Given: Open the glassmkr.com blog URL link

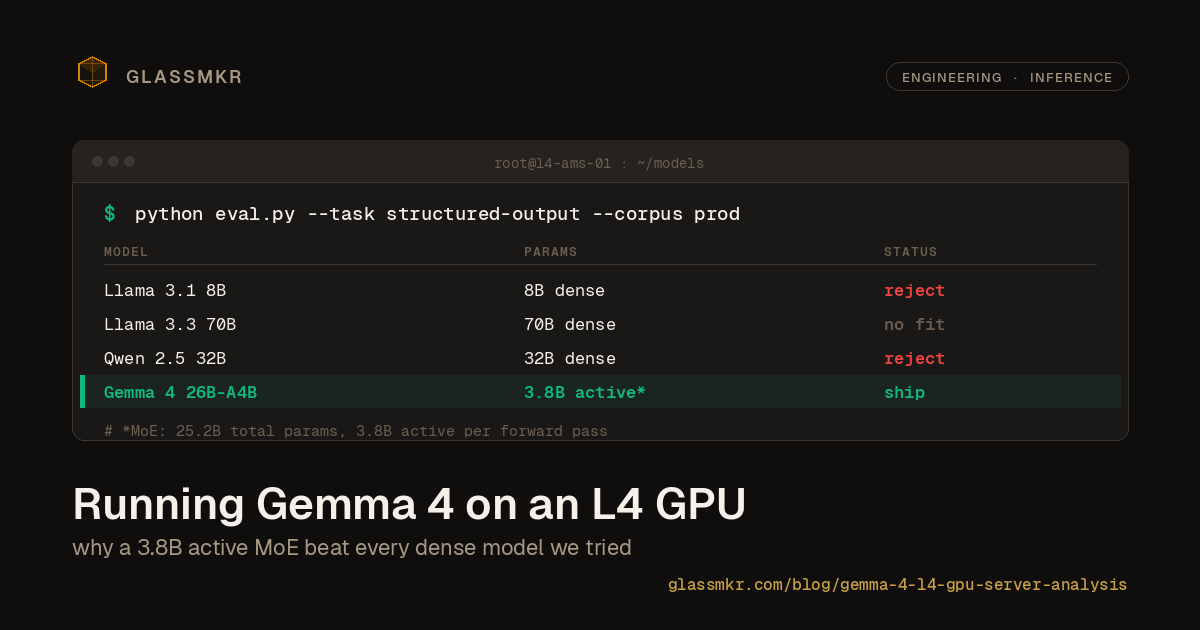Looking at the screenshot, I should coord(897,585).
